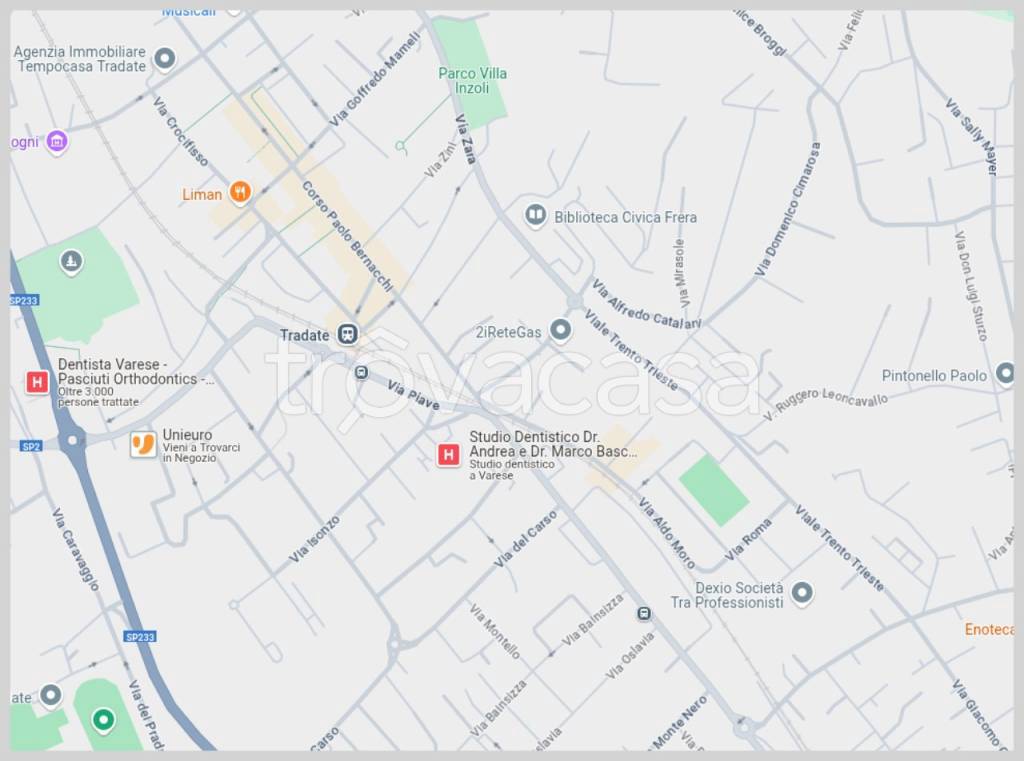Screen dimensions: 1024x761
Task: Click the 'Unieuro' store name text
Action: 187,435
